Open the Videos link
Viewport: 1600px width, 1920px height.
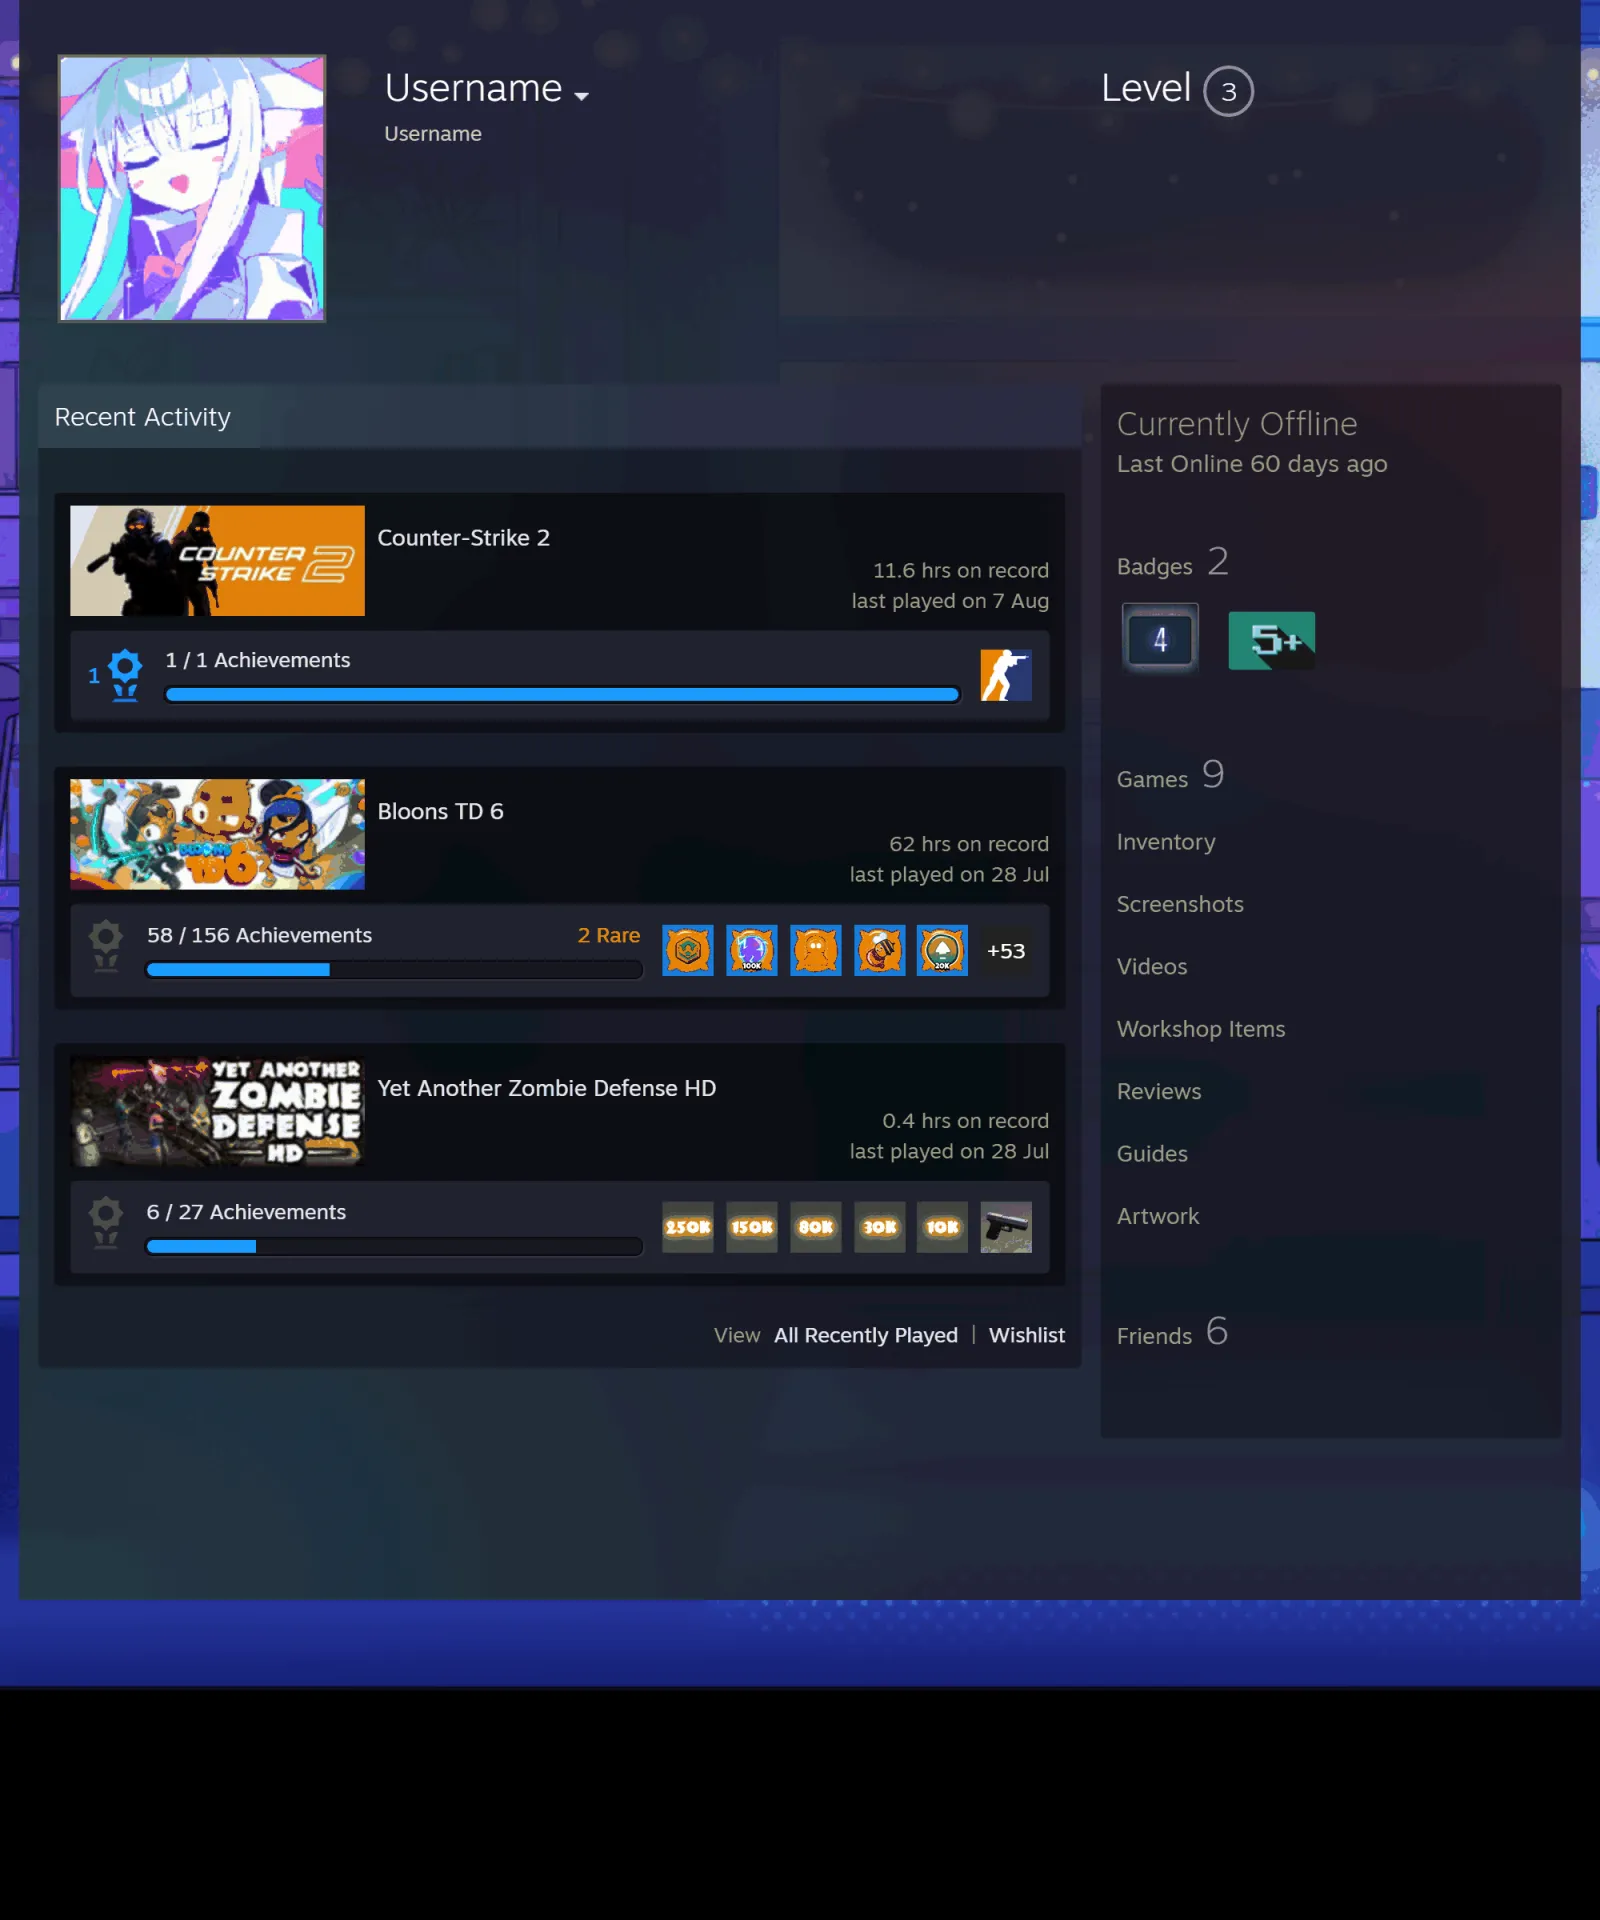(x=1152, y=967)
